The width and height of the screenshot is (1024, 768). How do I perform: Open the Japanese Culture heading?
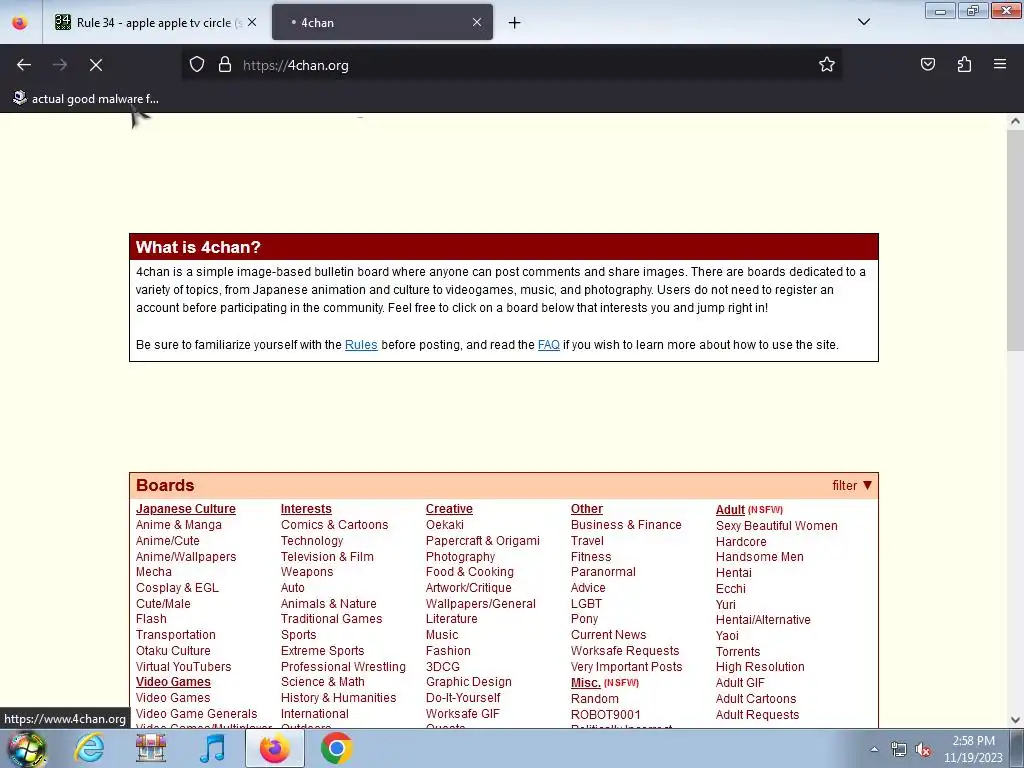click(185, 509)
